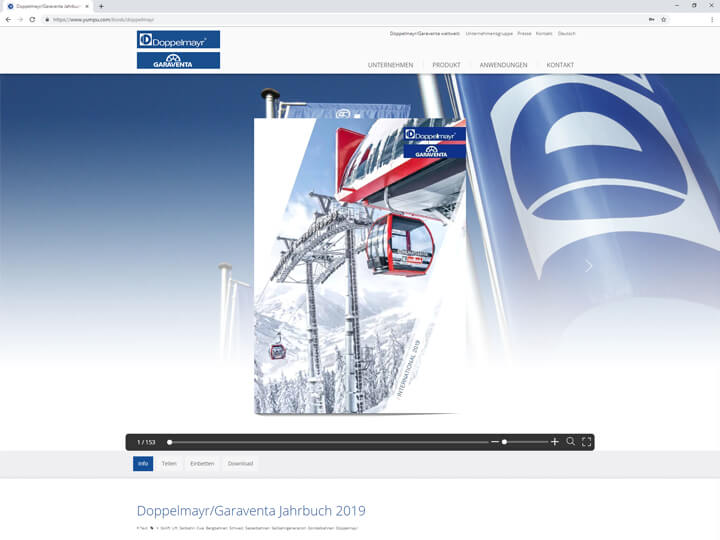
Task: Select the Einbetten tab
Action: (x=202, y=464)
